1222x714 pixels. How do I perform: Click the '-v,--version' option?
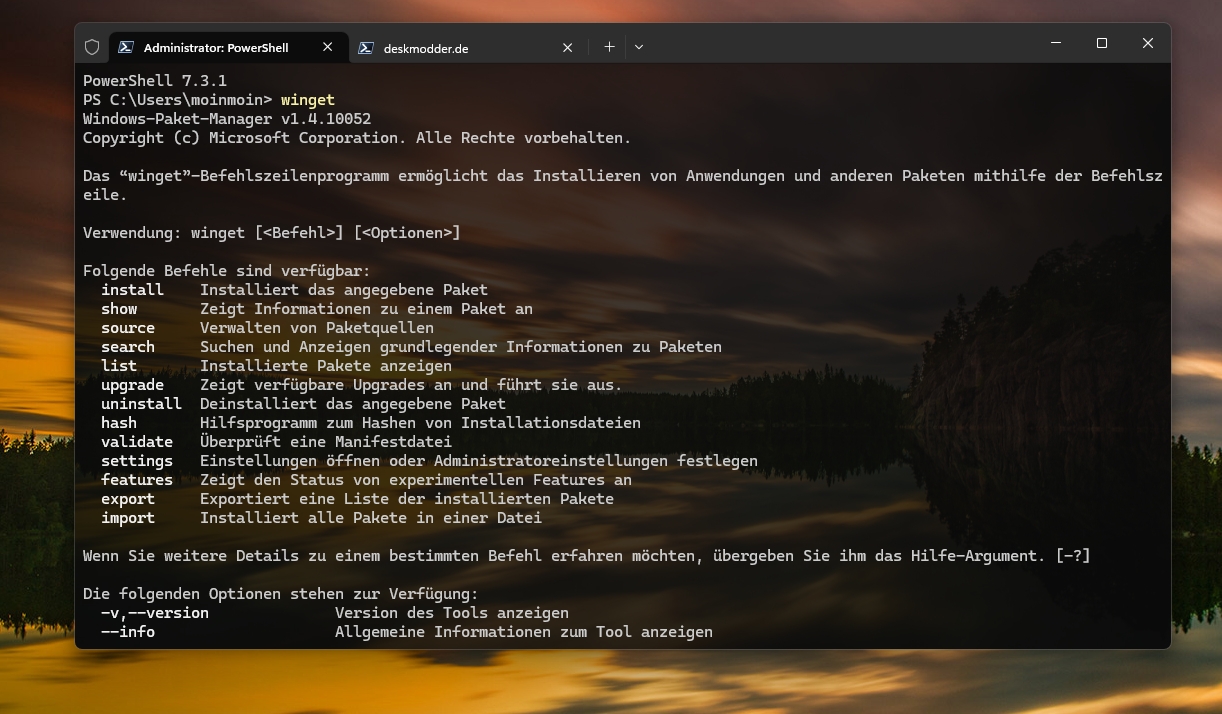click(155, 613)
